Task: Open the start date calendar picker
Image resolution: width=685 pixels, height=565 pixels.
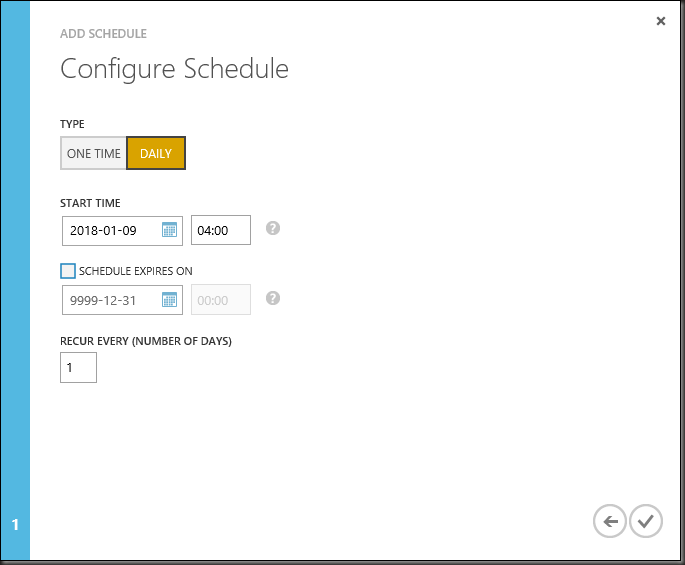Action: 169,230
